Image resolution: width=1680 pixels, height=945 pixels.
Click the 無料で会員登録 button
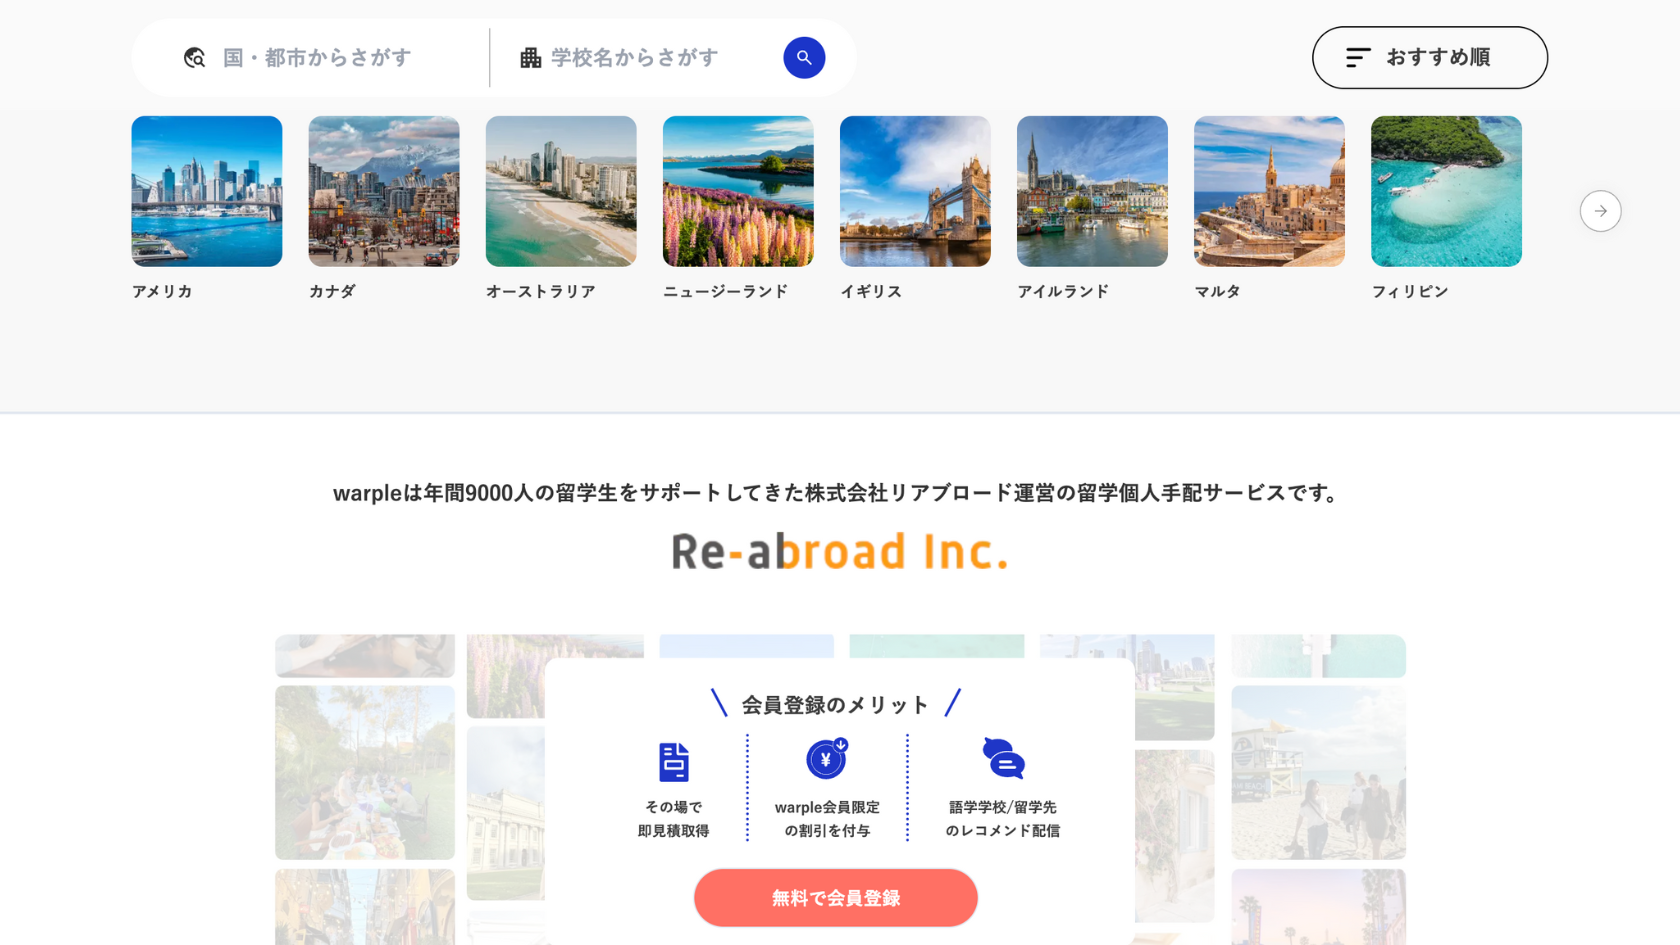(836, 898)
